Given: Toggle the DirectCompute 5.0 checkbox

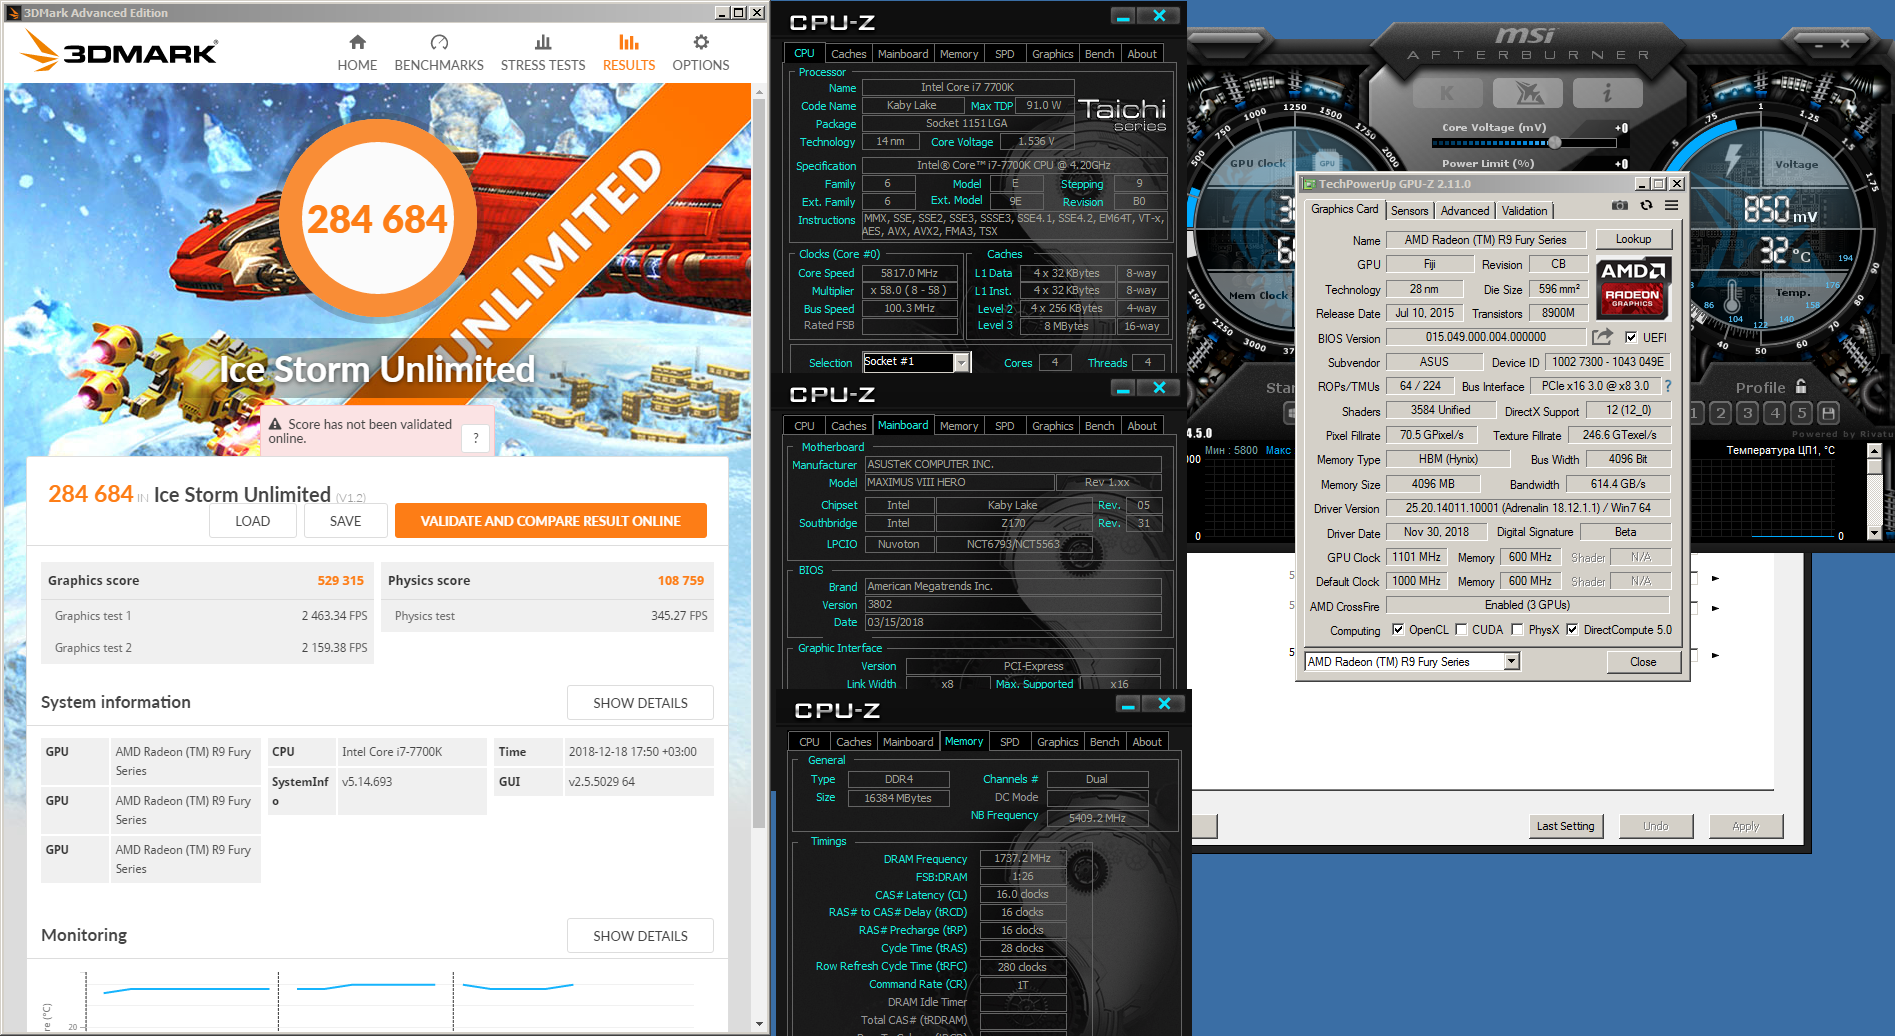Looking at the screenshot, I should (x=1572, y=630).
